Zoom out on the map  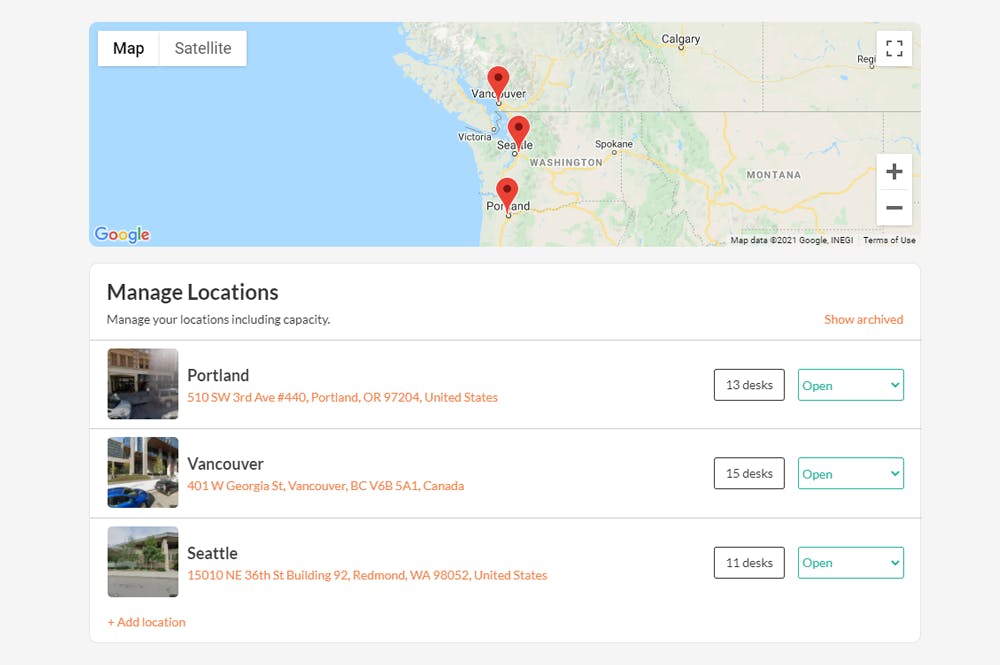(894, 207)
